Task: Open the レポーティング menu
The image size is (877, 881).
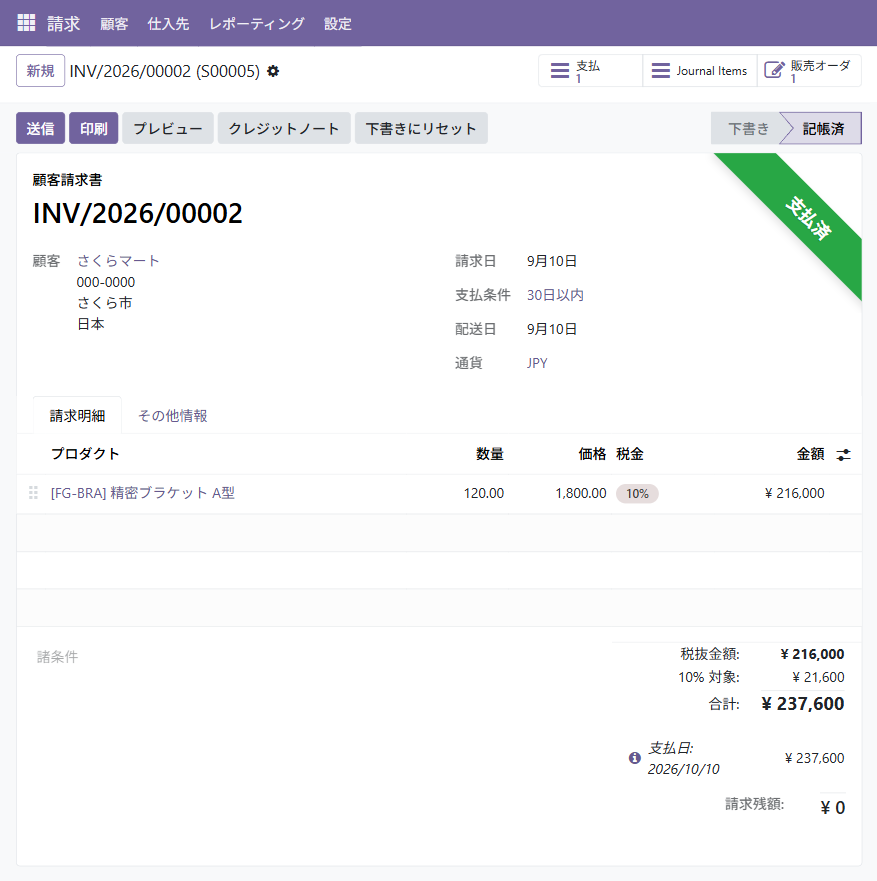Action: 257,24
